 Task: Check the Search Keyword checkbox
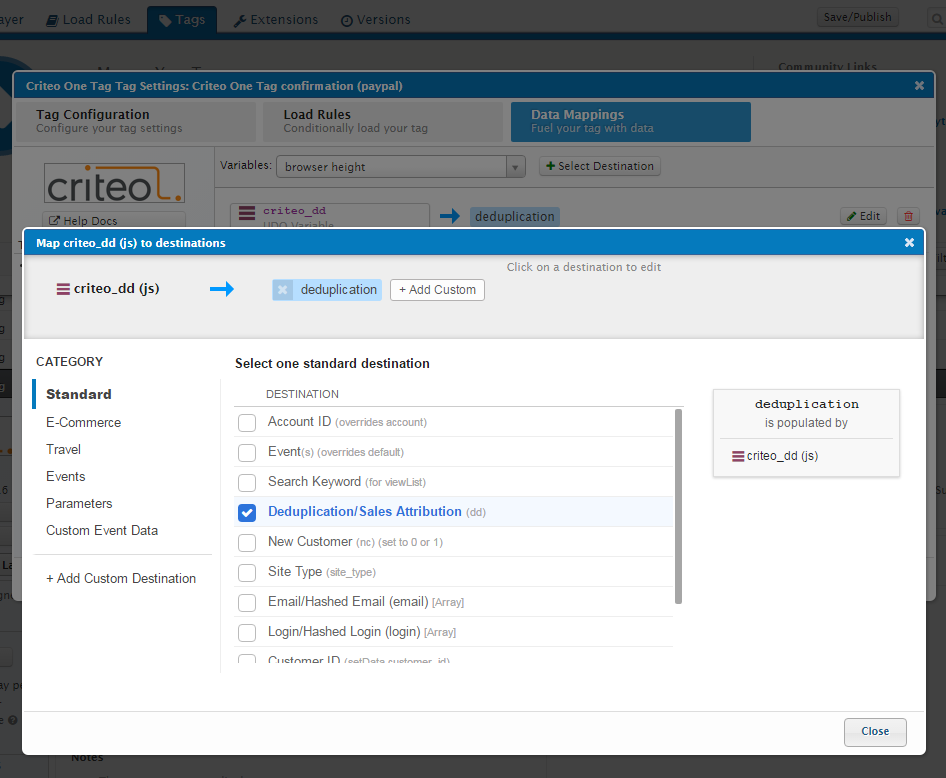pyautogui.click(x=247, y=482)
